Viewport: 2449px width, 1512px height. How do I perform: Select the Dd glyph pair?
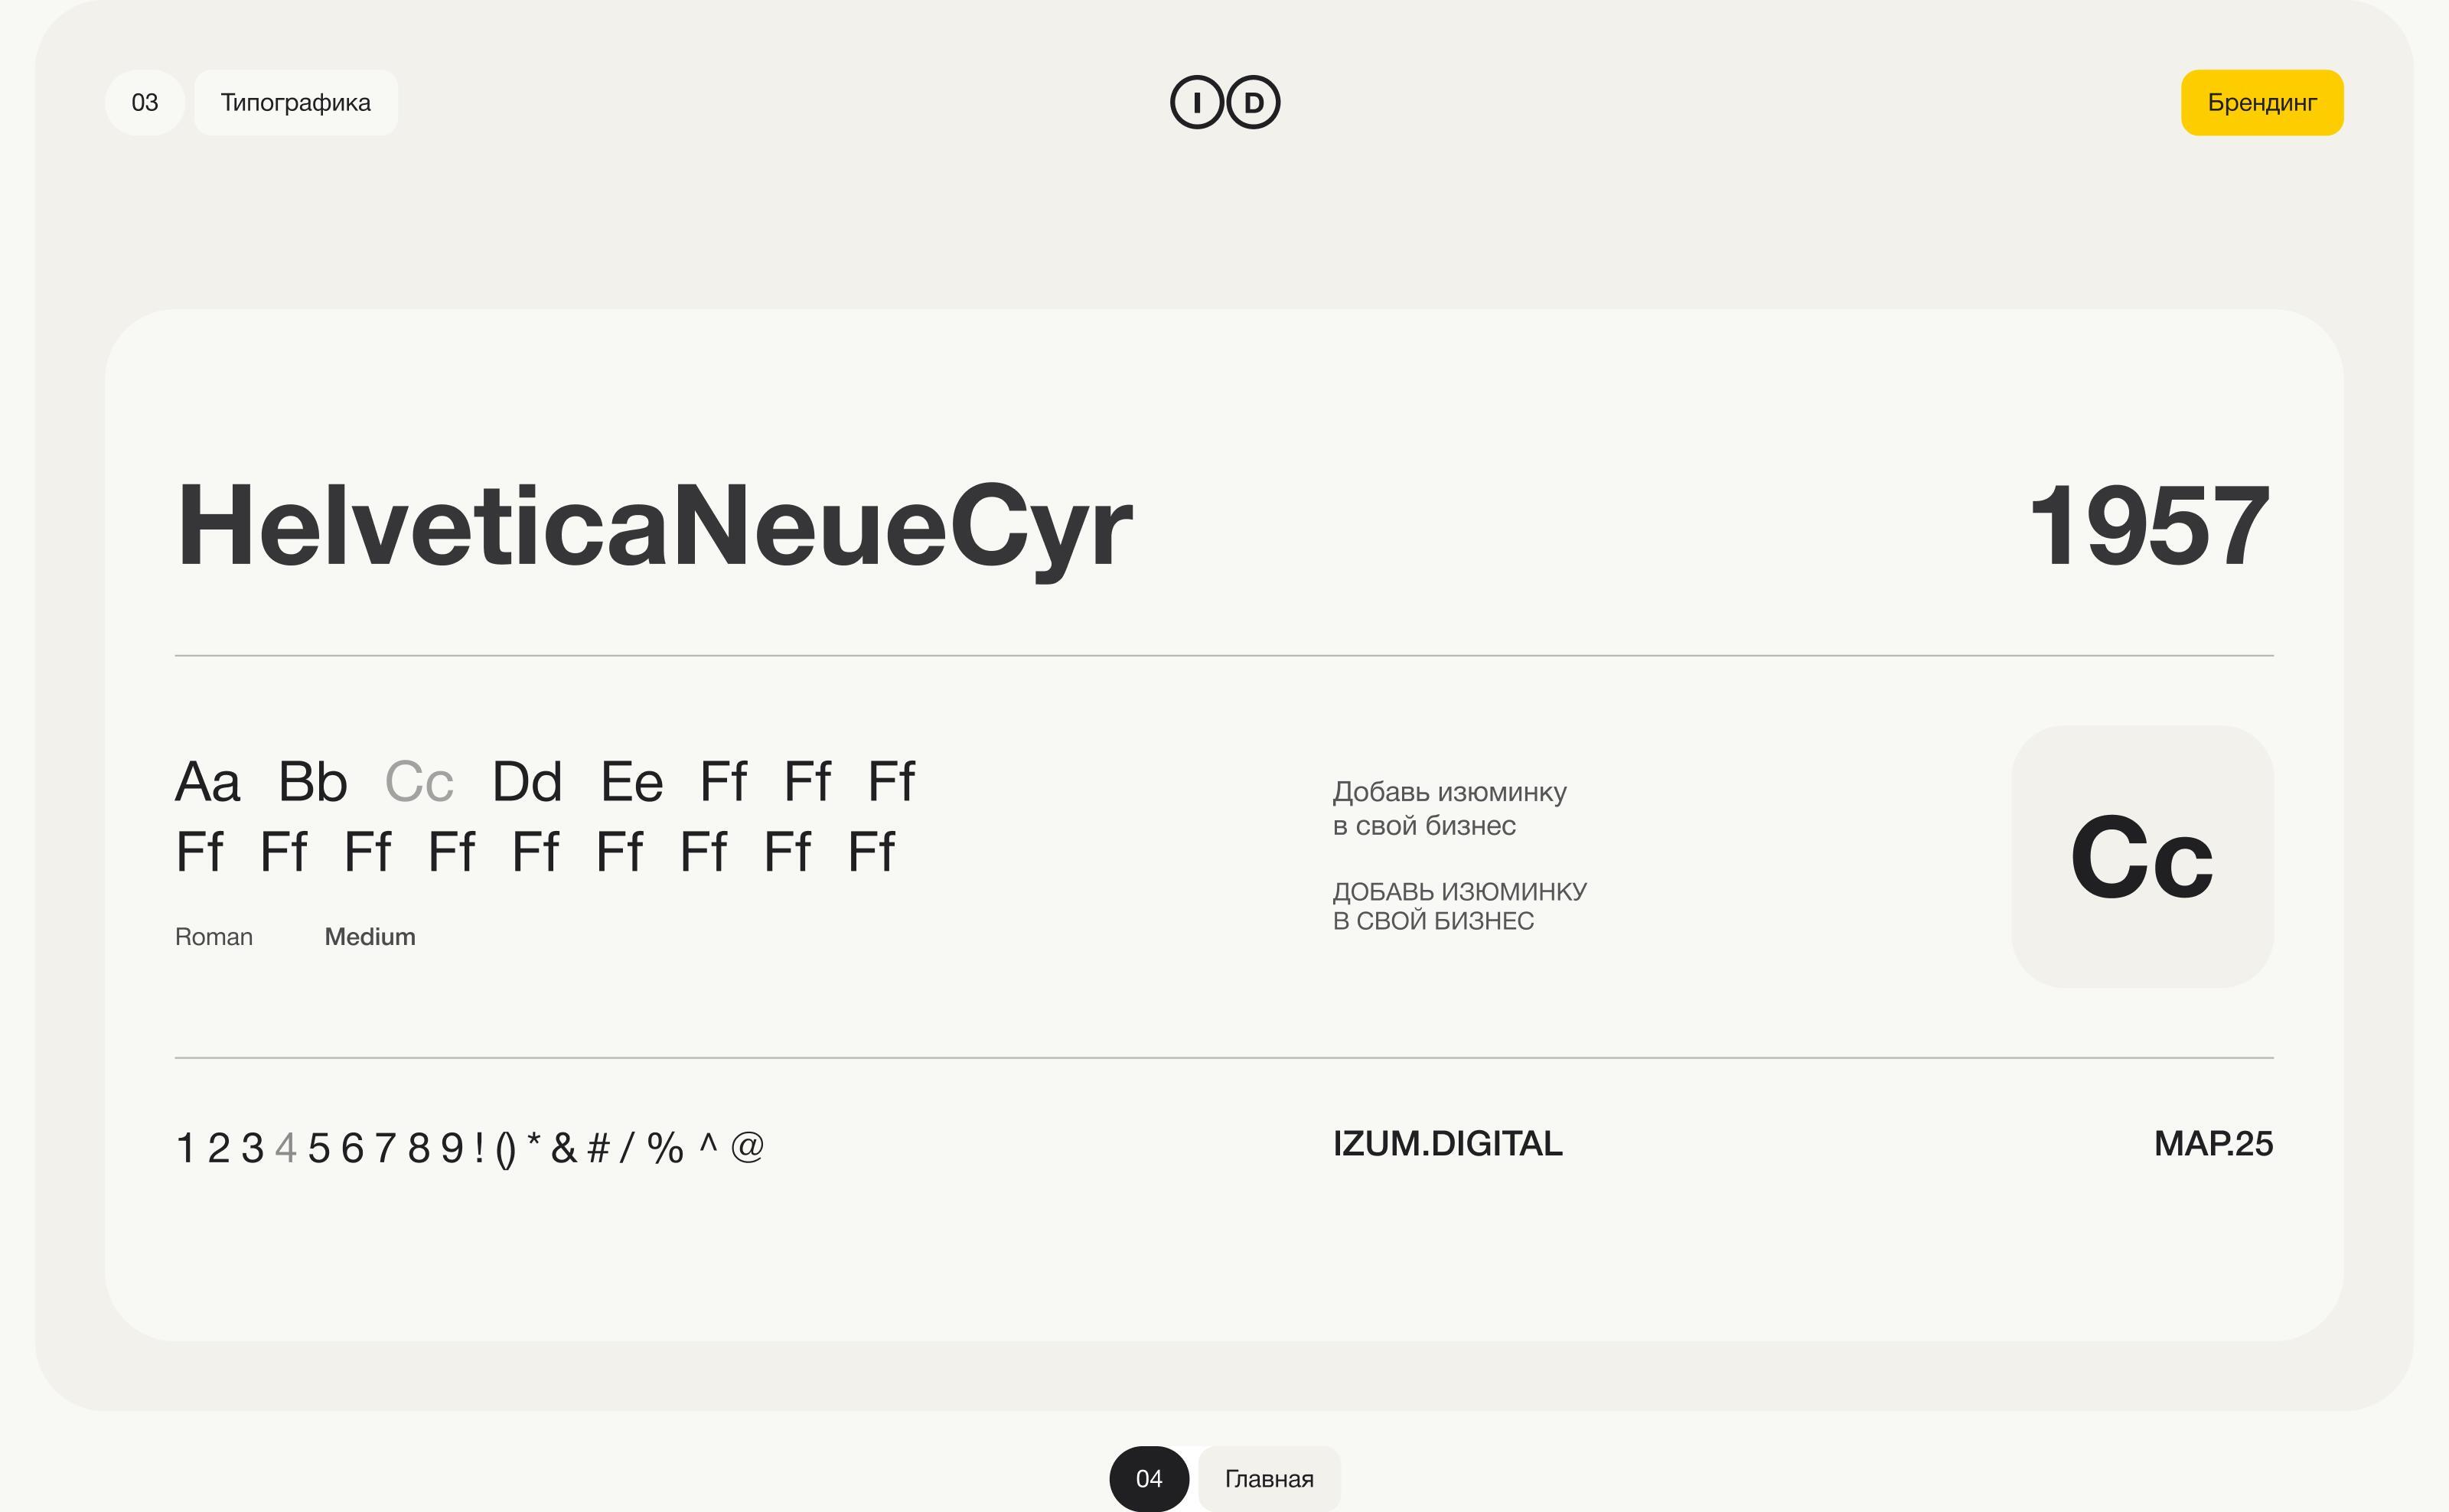pyautogui.click(x=526, y=781)
